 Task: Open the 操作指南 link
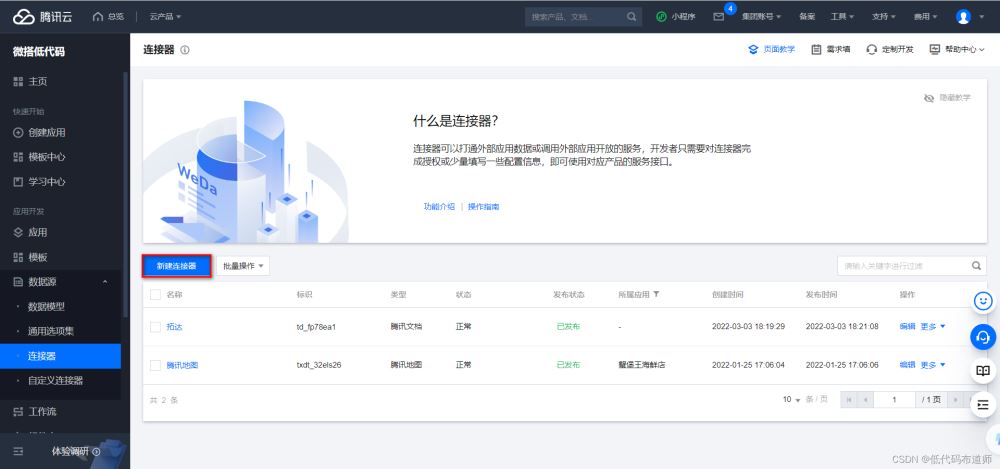(483, 207)
